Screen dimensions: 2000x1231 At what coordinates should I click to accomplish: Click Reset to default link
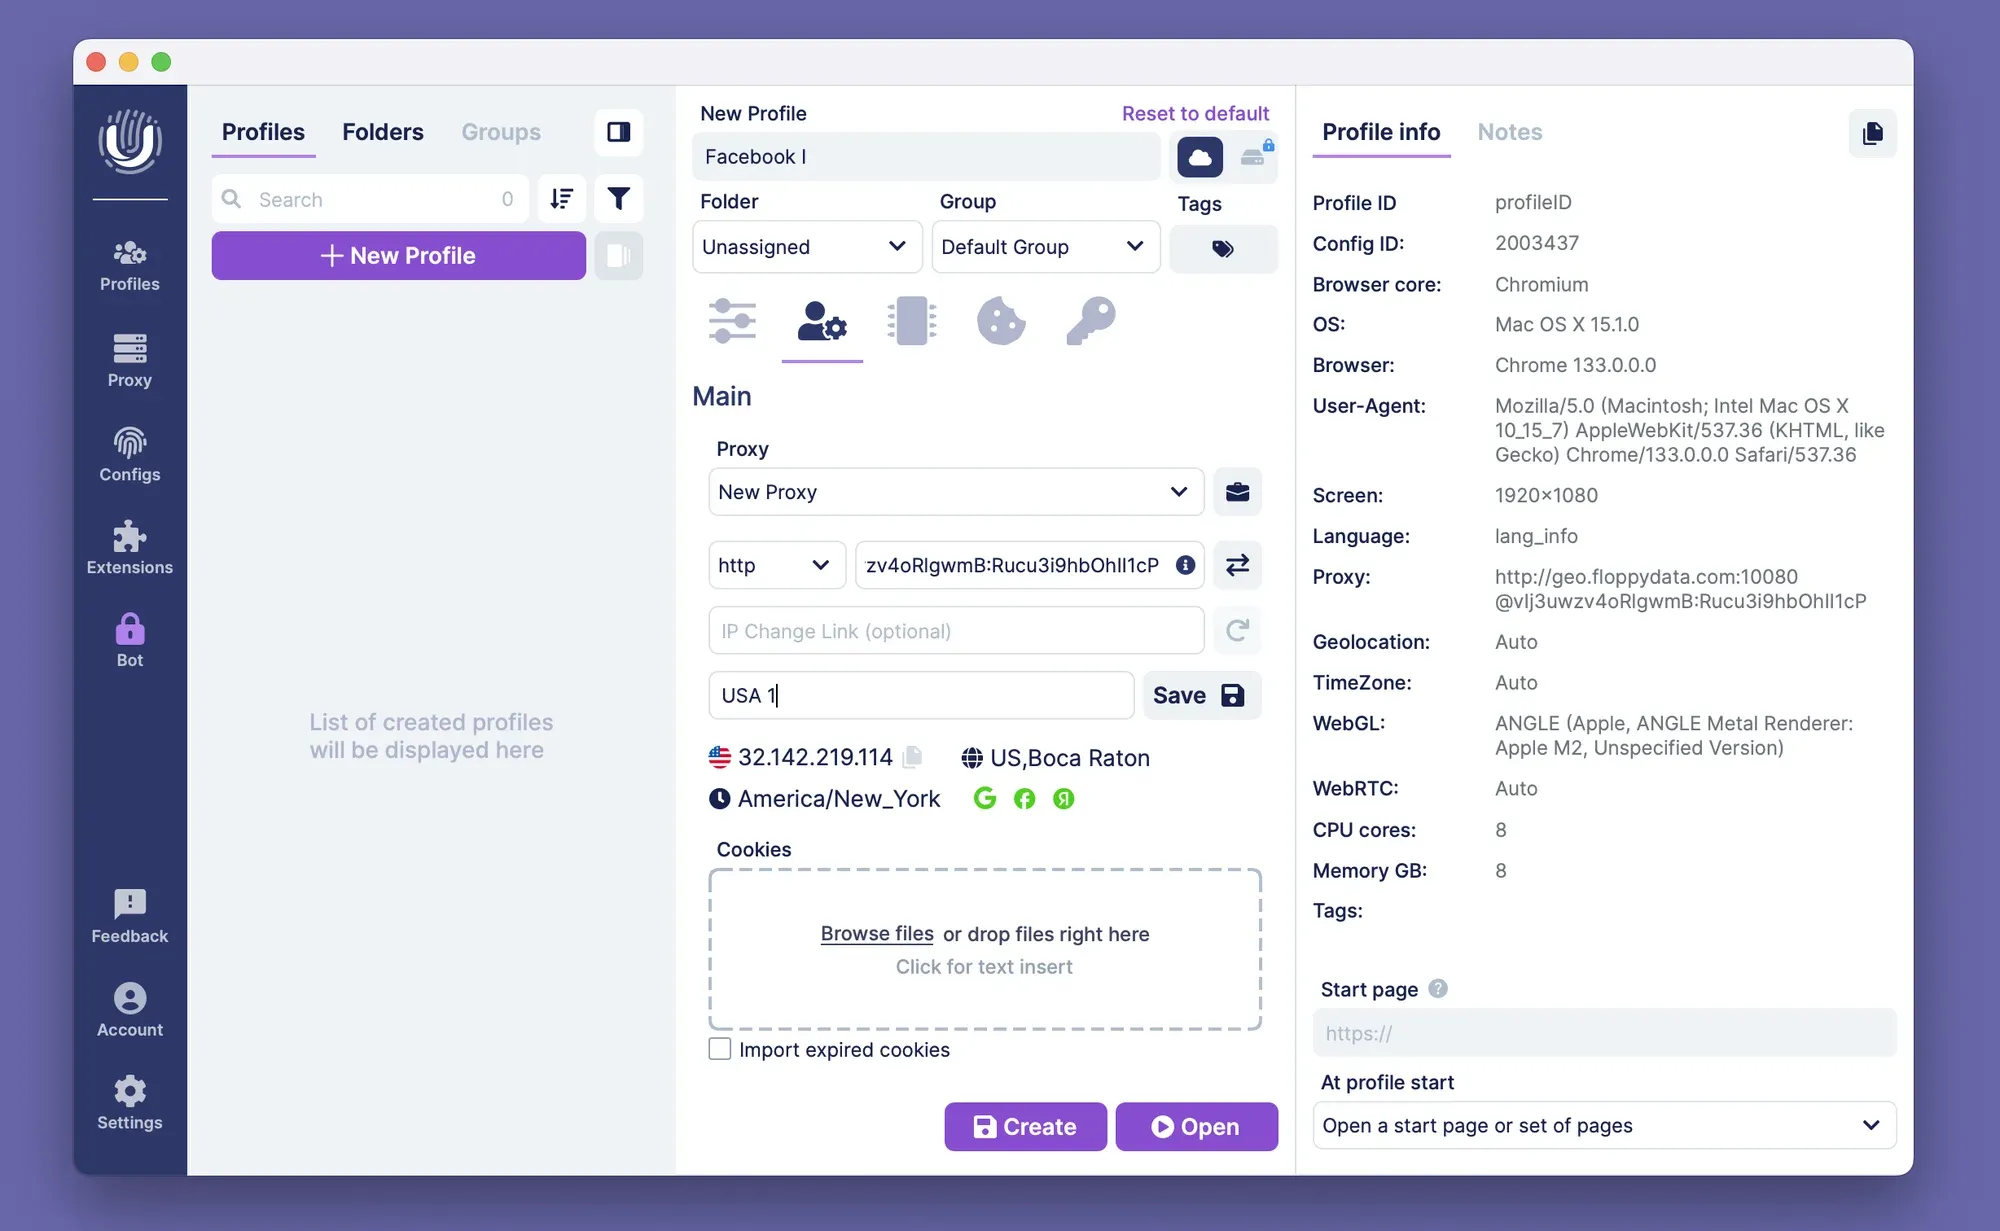click(x=1195, y=113)
